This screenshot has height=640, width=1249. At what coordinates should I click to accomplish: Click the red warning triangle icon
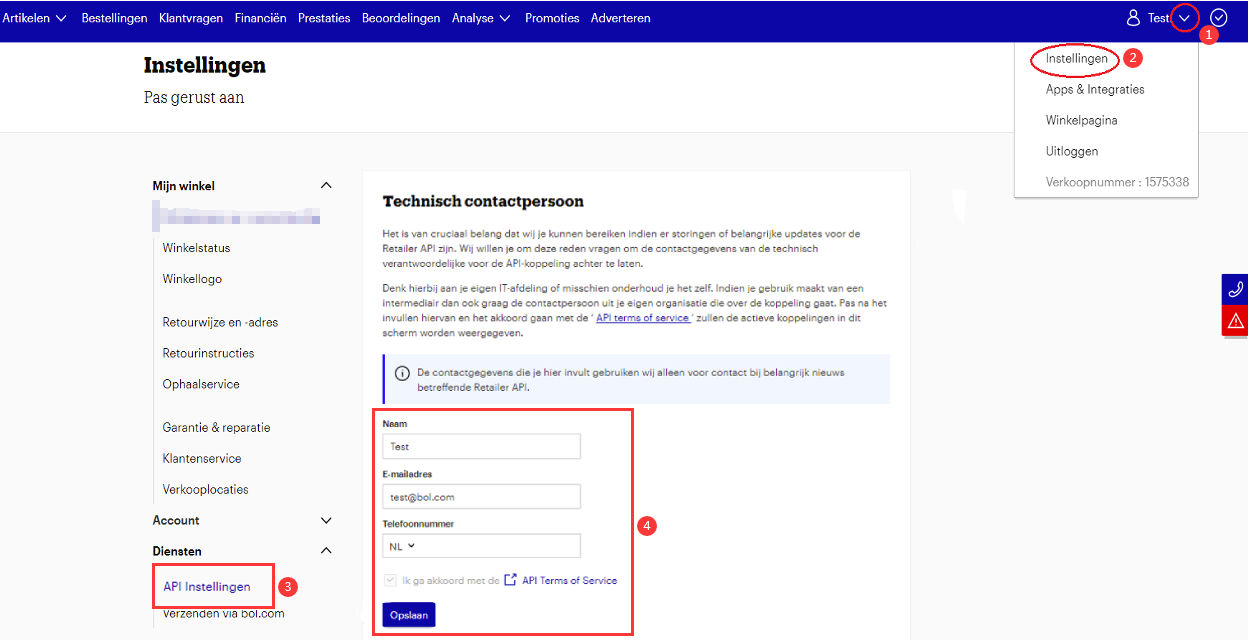[1235, 320]
